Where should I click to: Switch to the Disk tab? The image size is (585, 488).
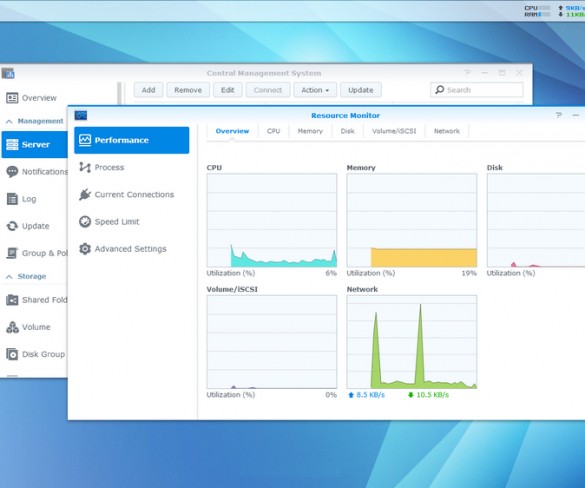347,131
